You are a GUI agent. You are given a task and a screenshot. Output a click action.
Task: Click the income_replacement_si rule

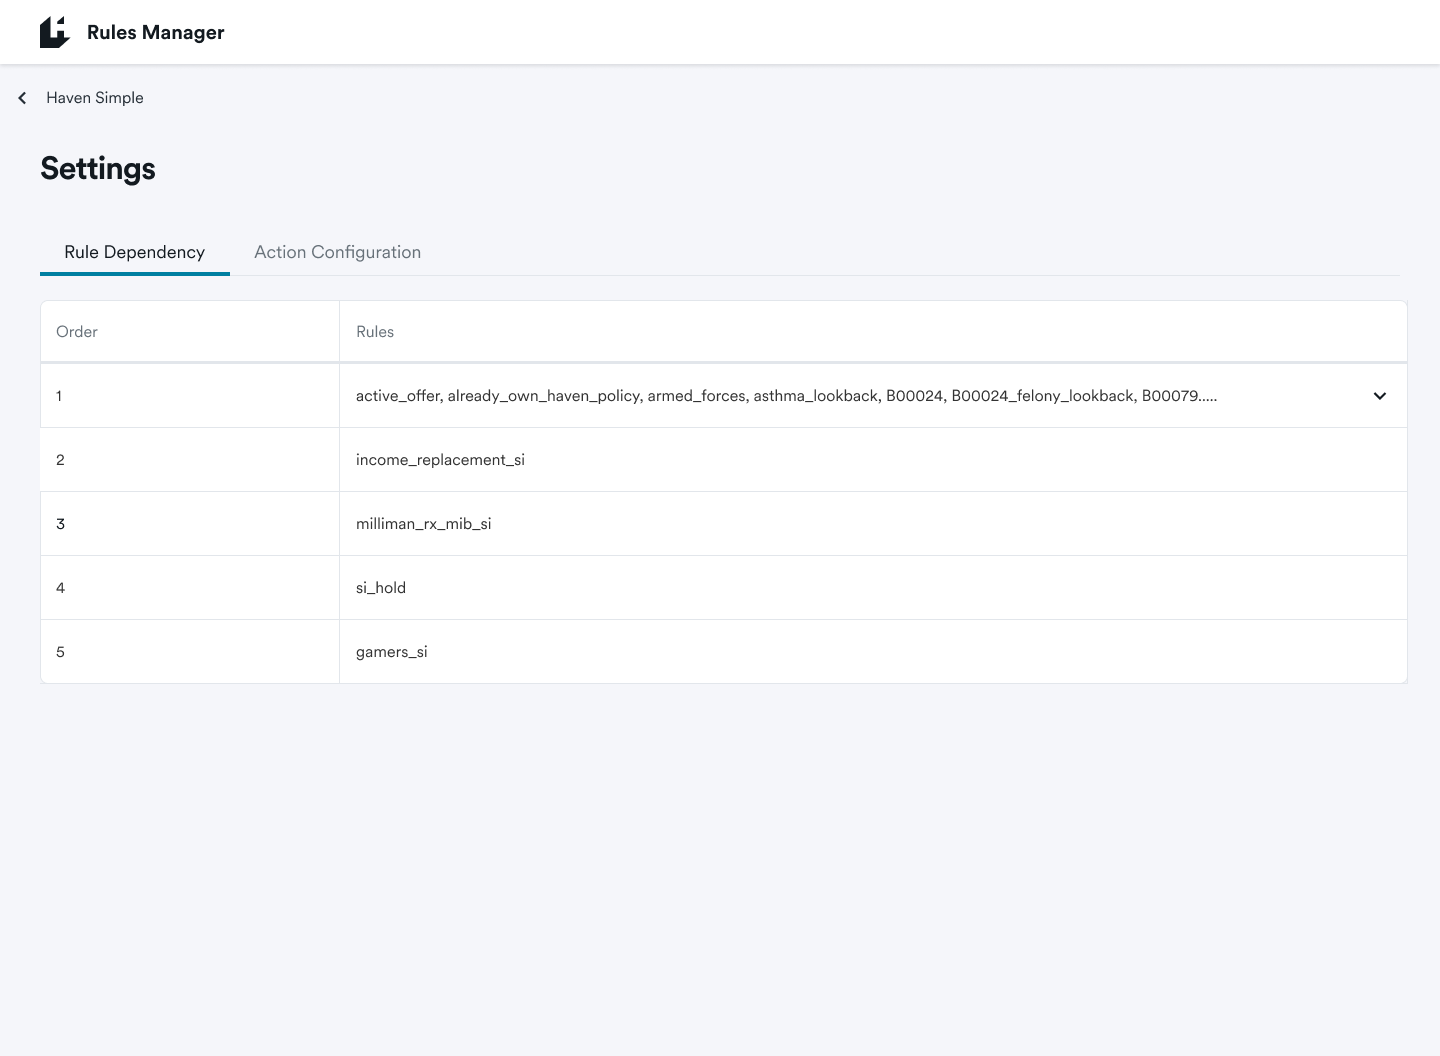click(x=440, y=460)
